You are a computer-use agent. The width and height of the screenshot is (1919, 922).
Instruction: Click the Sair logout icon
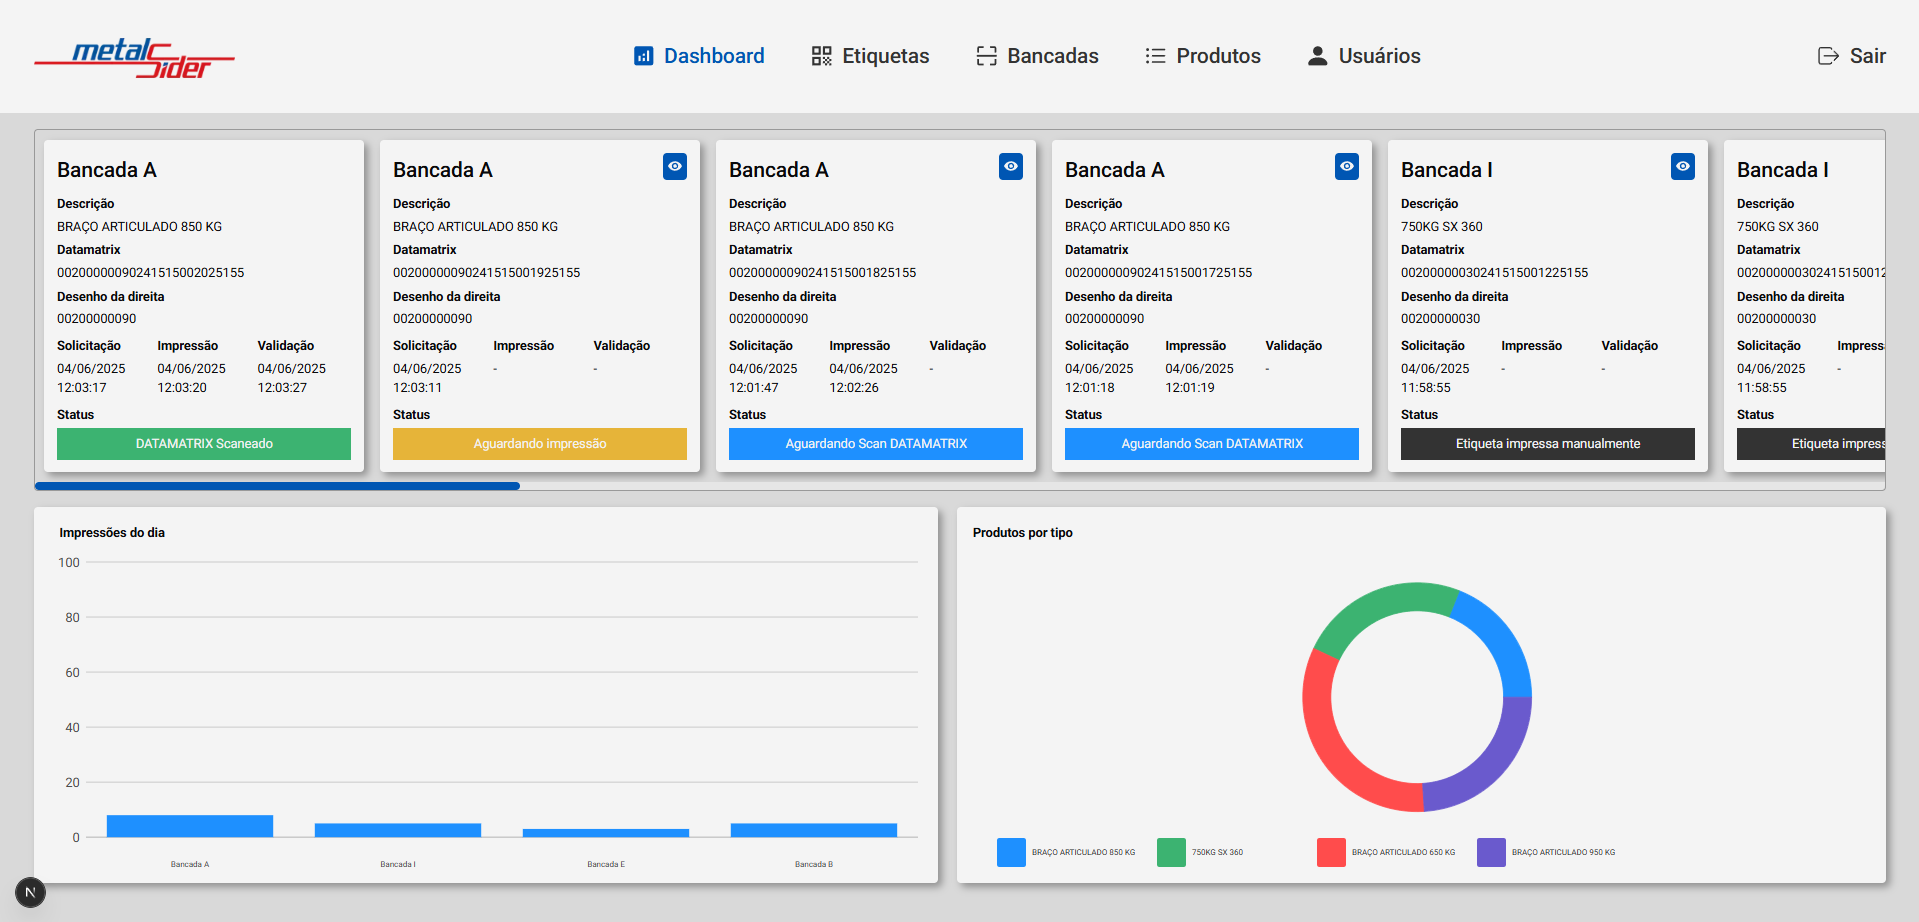coord(1828,56)
